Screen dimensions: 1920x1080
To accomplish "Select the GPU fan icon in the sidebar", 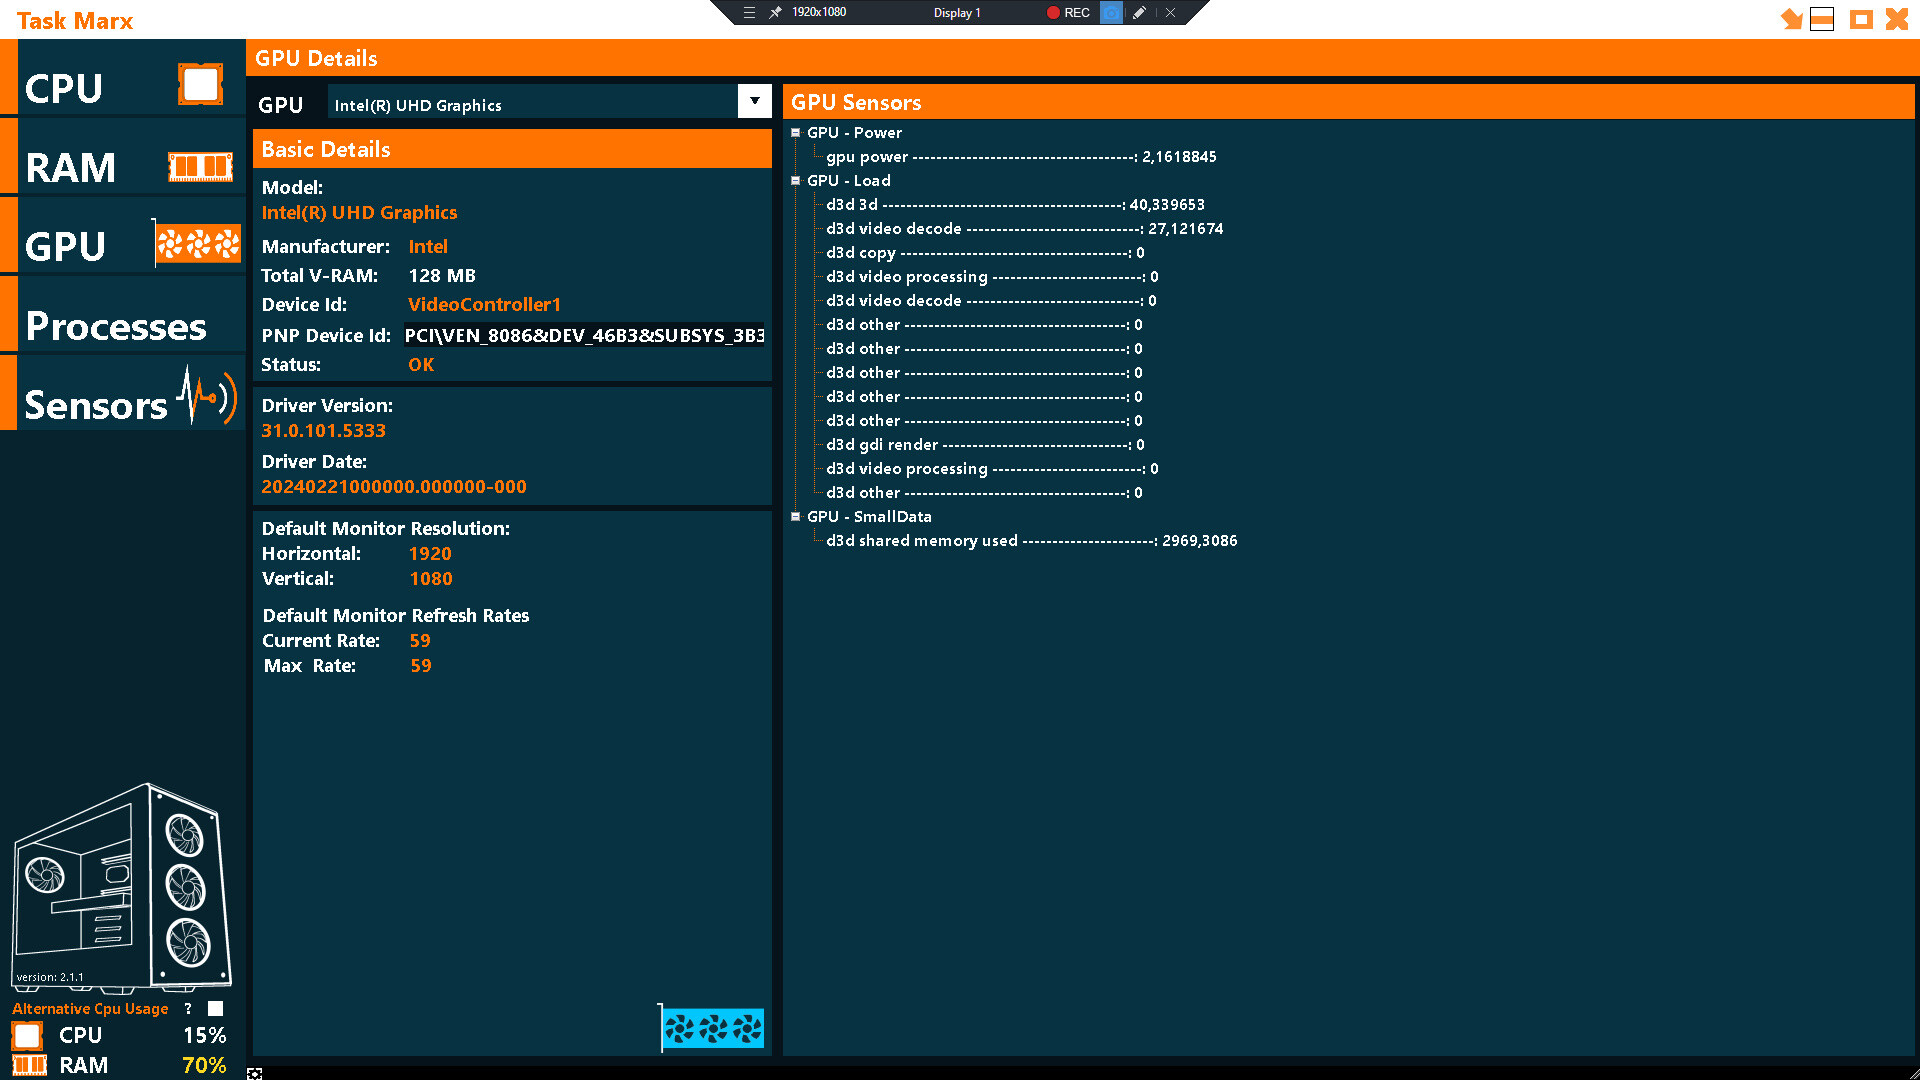I will tap(197, 243).
